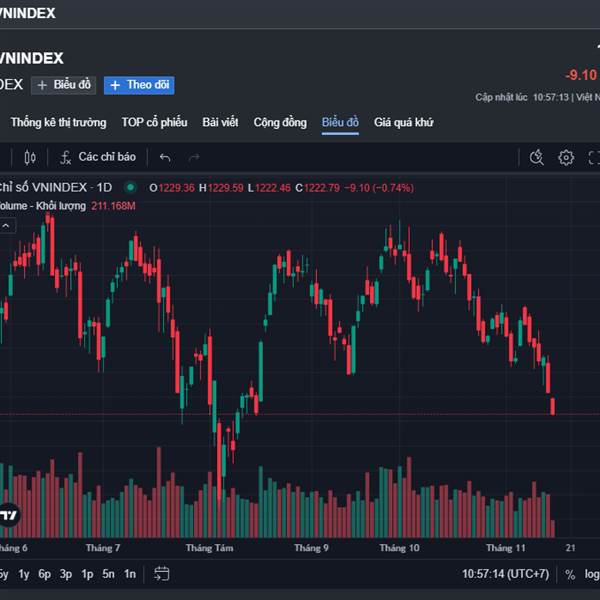This screenshot has width=600, height=600.
Task: Click the Tháng 11 time axis label
Action: [506, 548]
